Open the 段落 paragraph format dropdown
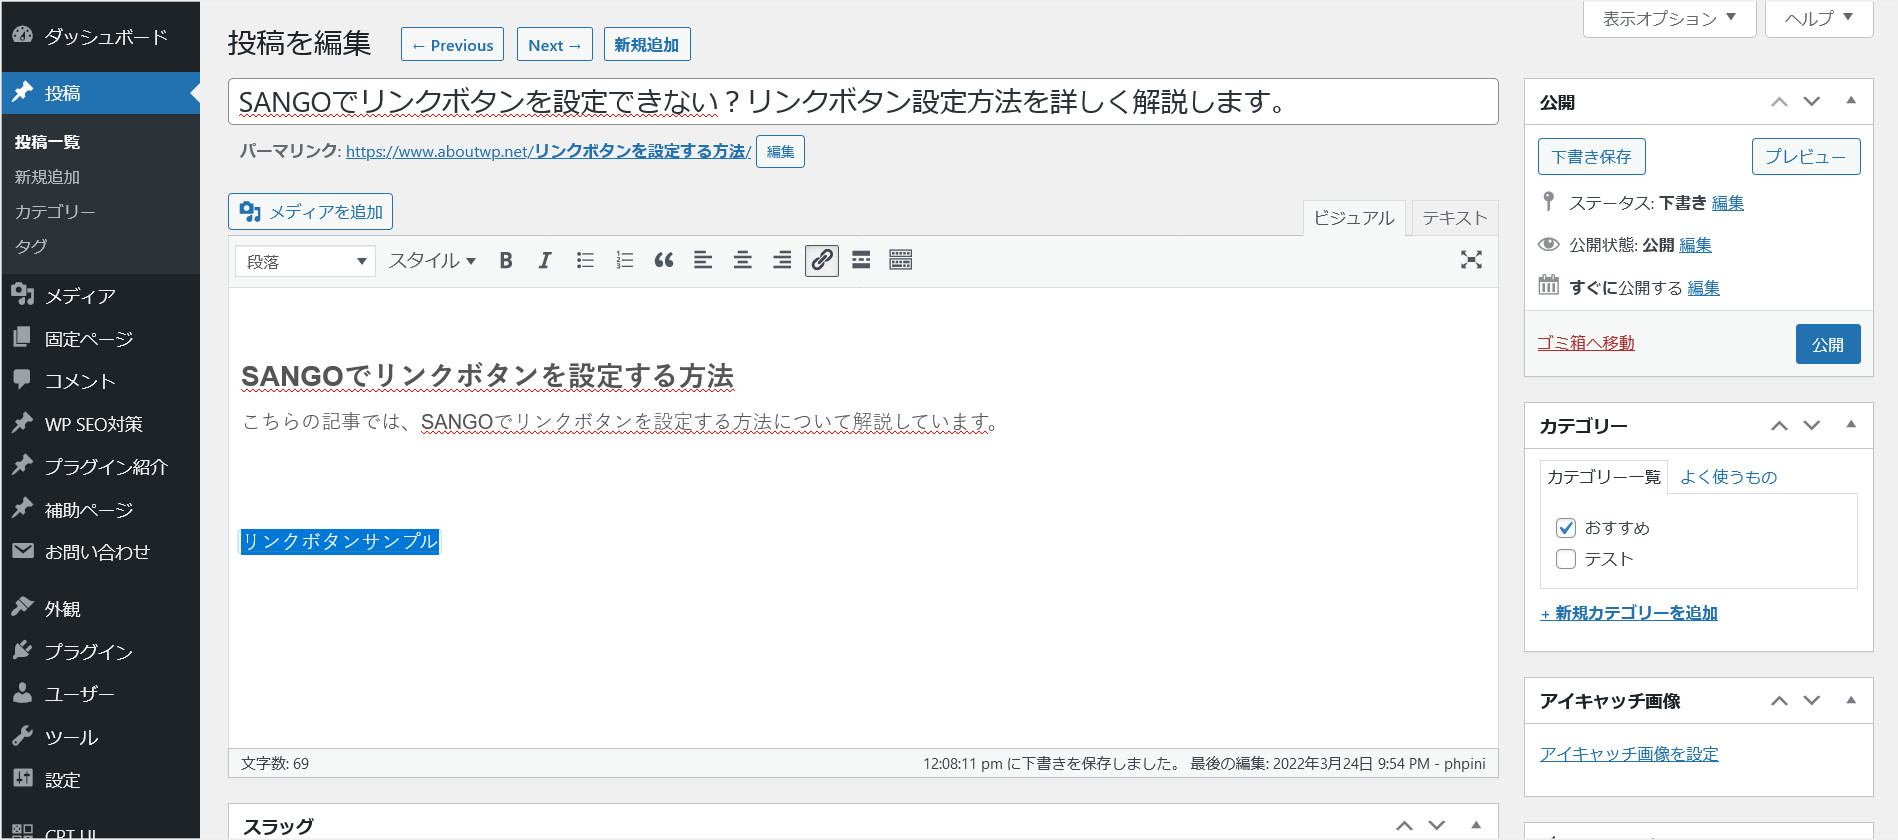This screenshot has height=840, width=1898. pos(305,262)
